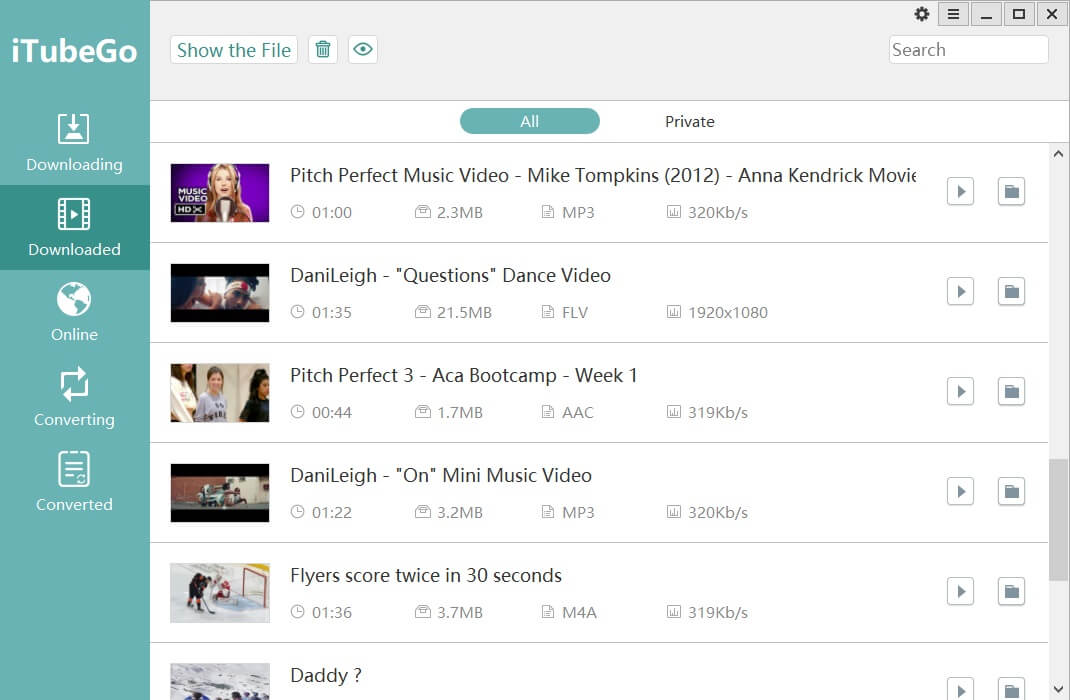Play Flyers score twice item
The height and width of the screenshot is (700, 1070).
click(960, 592)
